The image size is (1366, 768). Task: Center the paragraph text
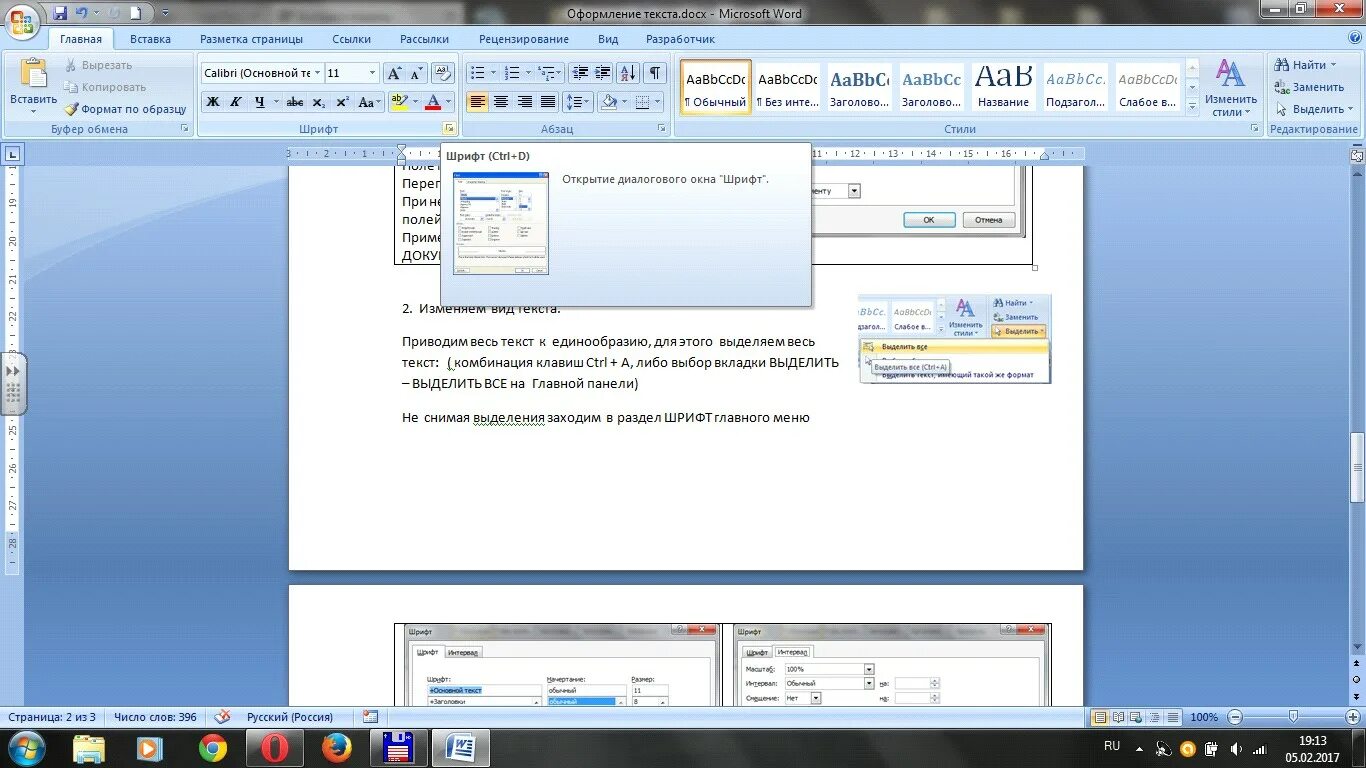tap(501, 102)
